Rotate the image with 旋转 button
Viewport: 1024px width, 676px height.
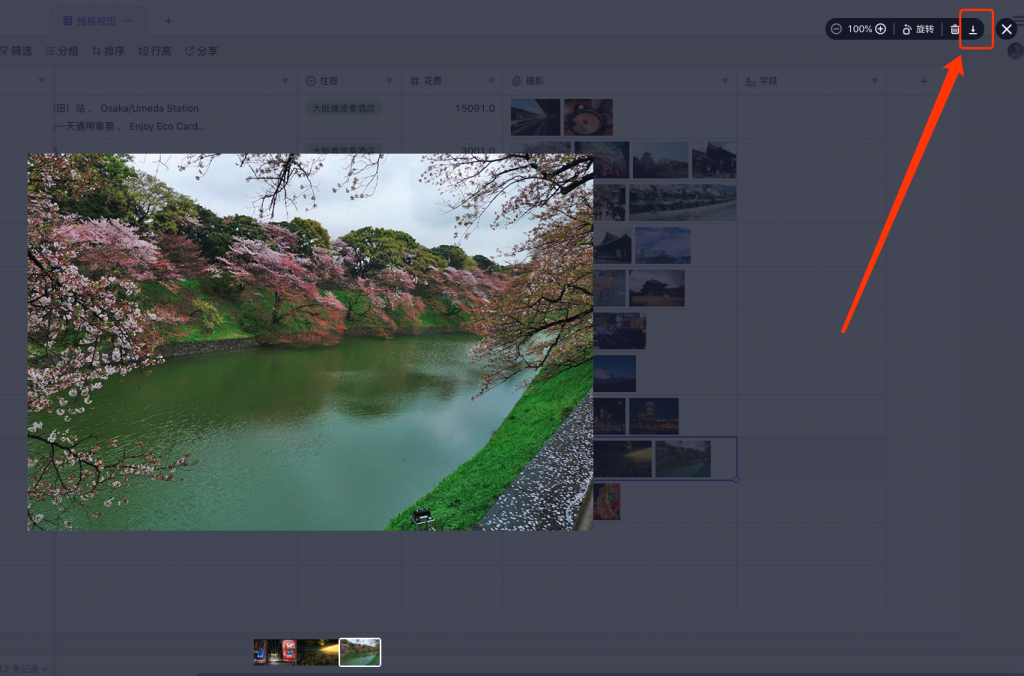point(918,29)
